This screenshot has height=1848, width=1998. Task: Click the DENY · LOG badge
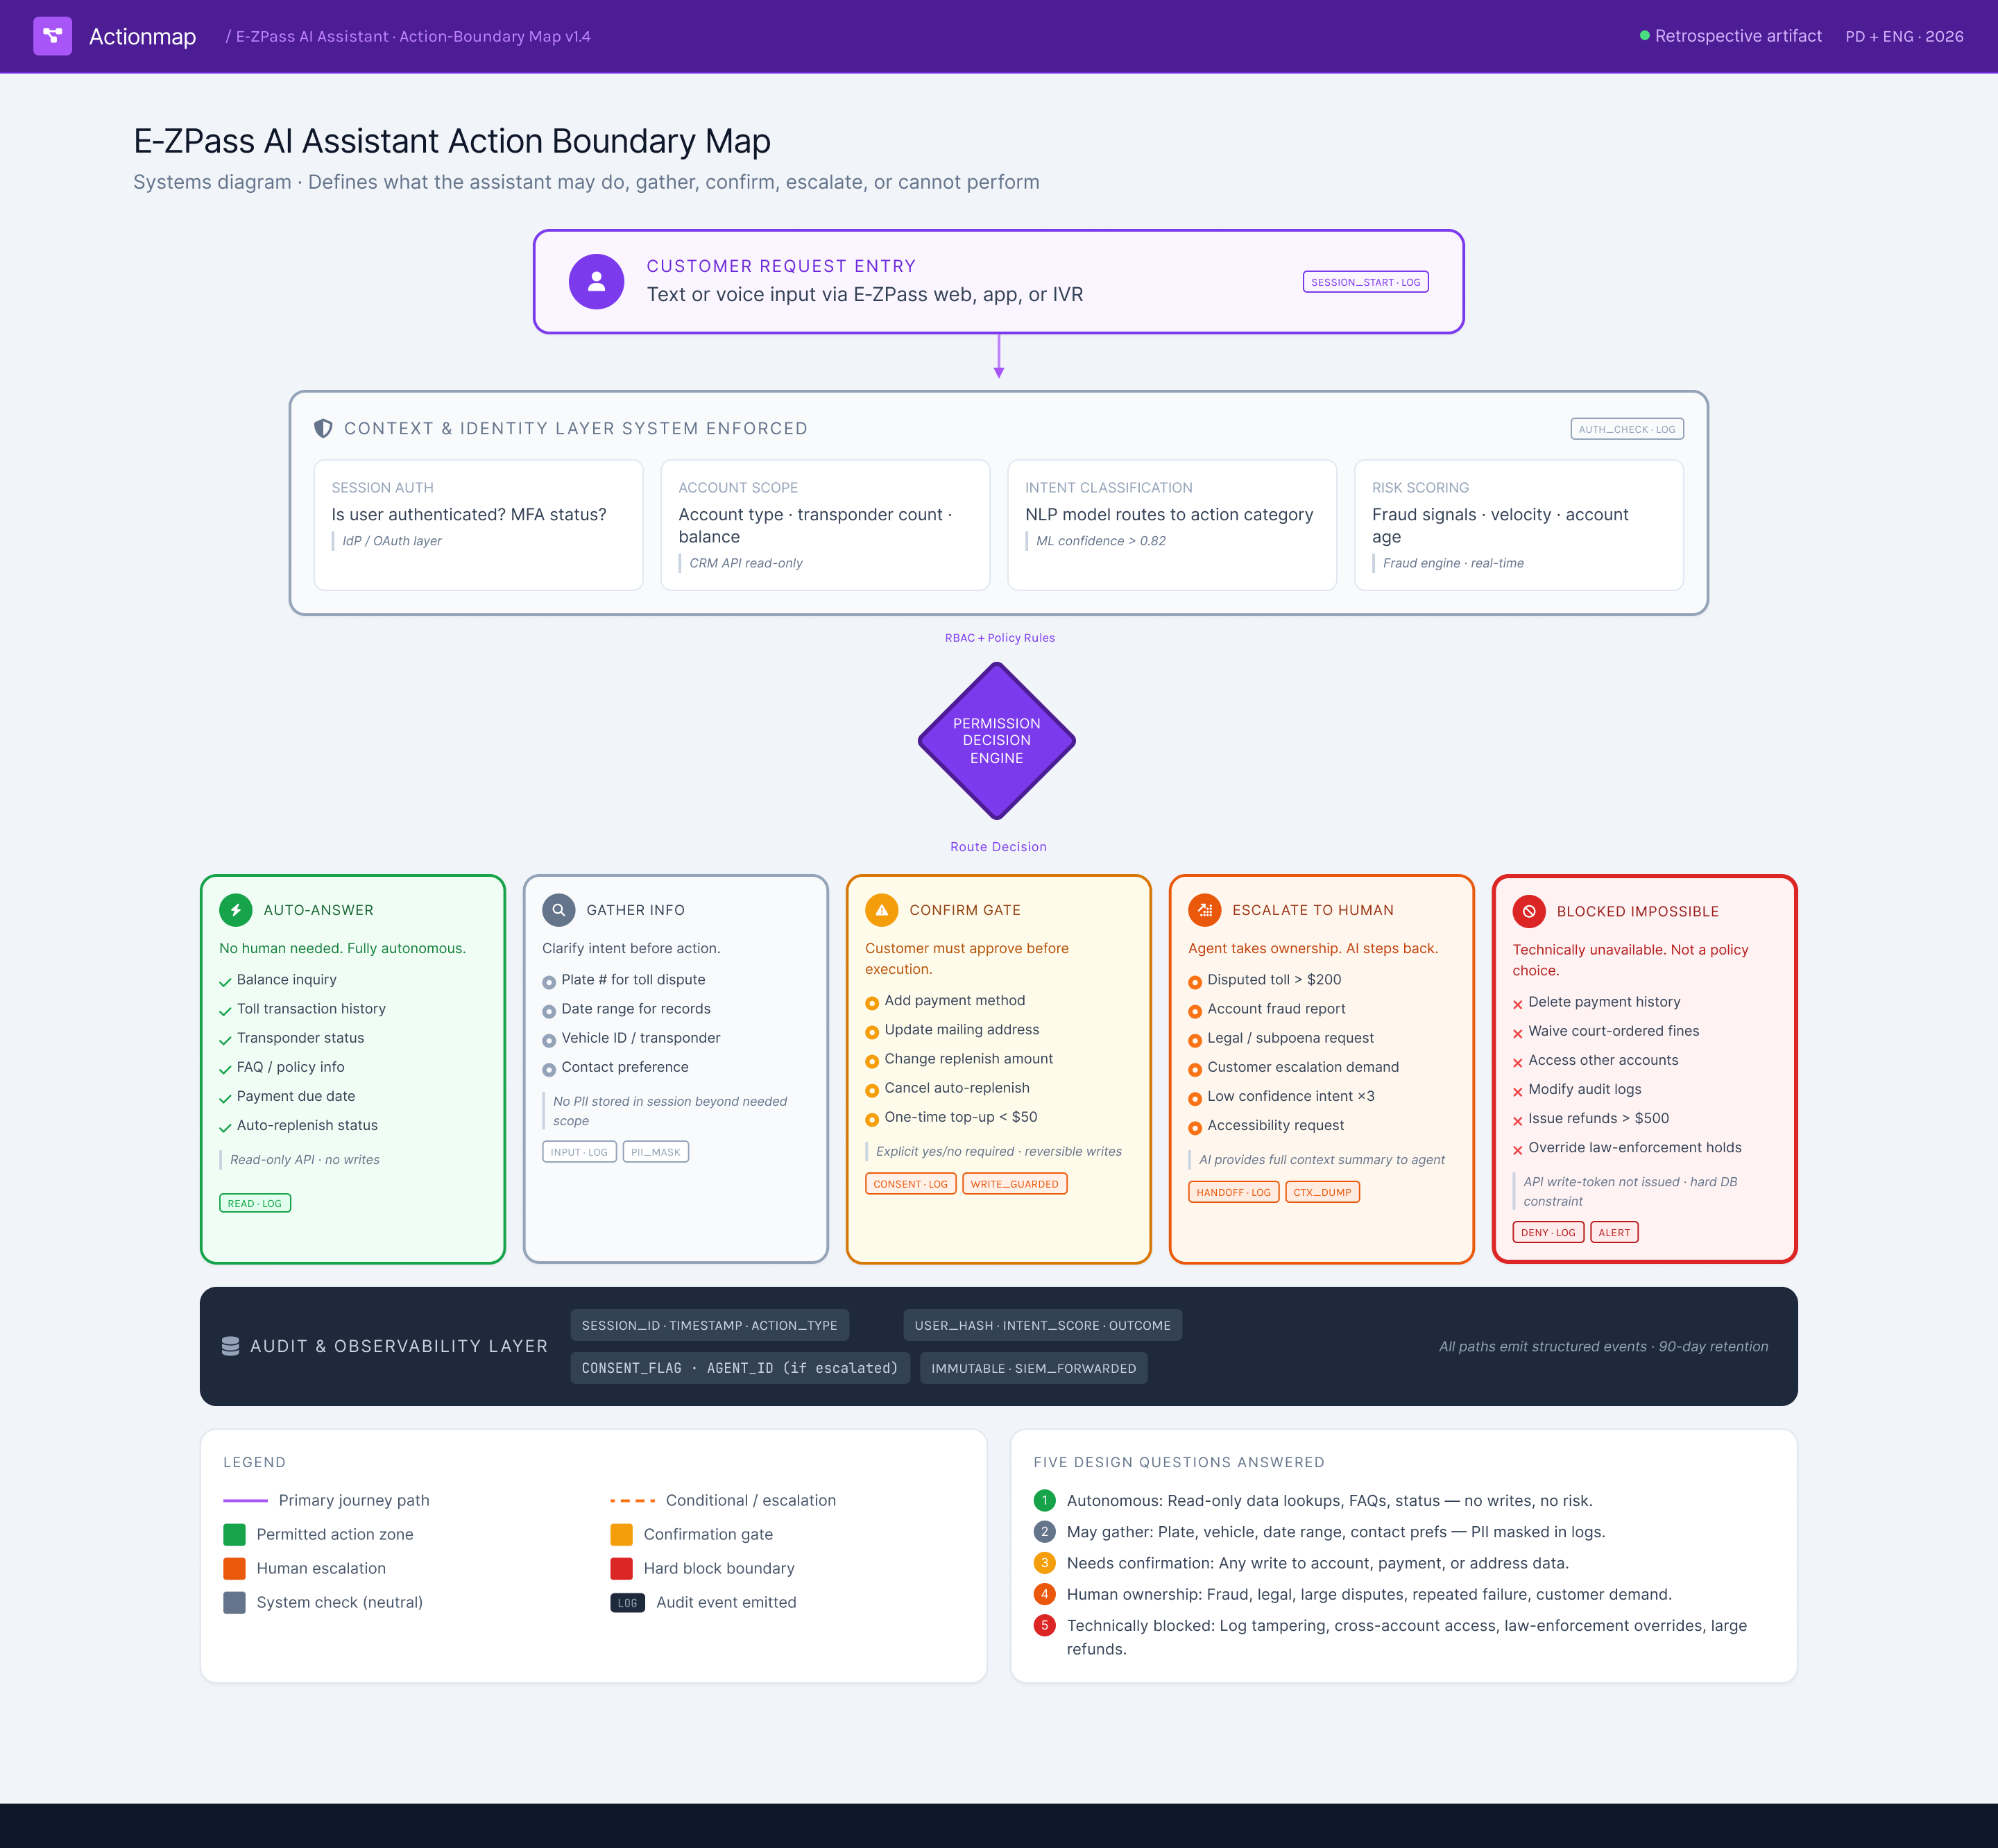1548,1233
